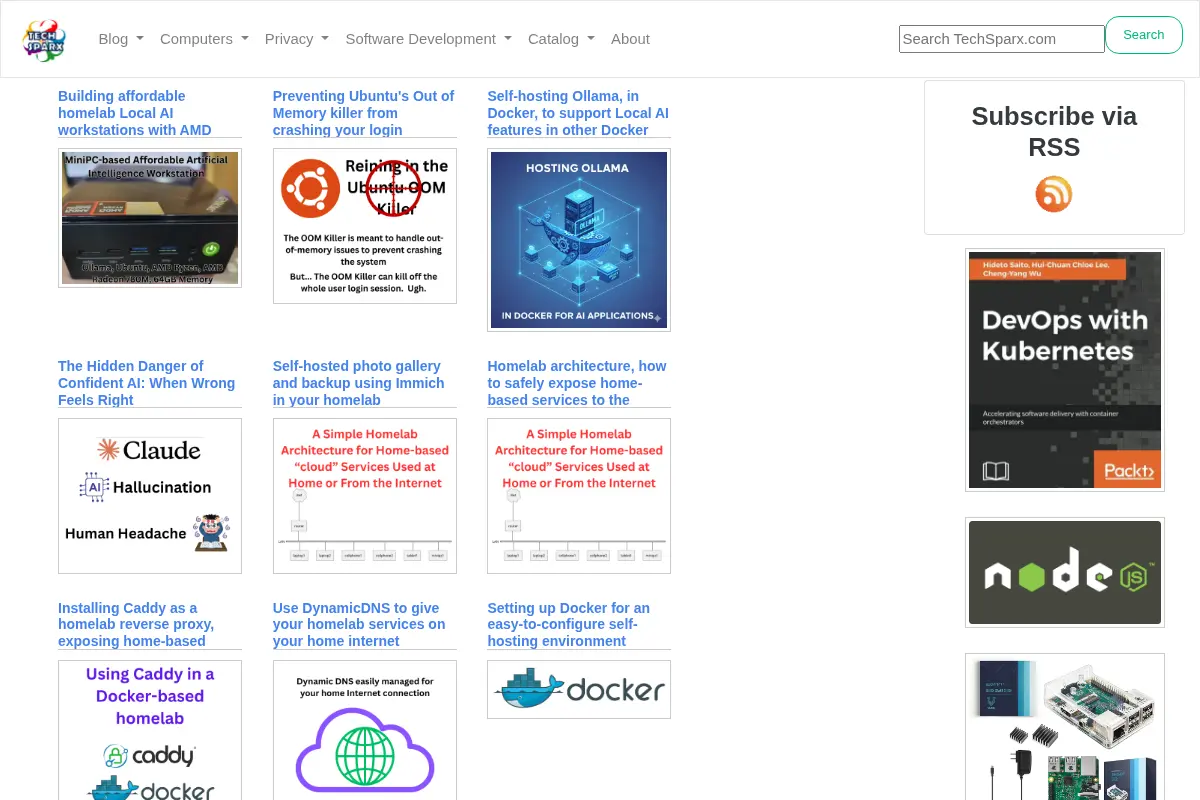Click the Docker whale logo thumbnail
1200x800 pixels.
click(579, 689)
